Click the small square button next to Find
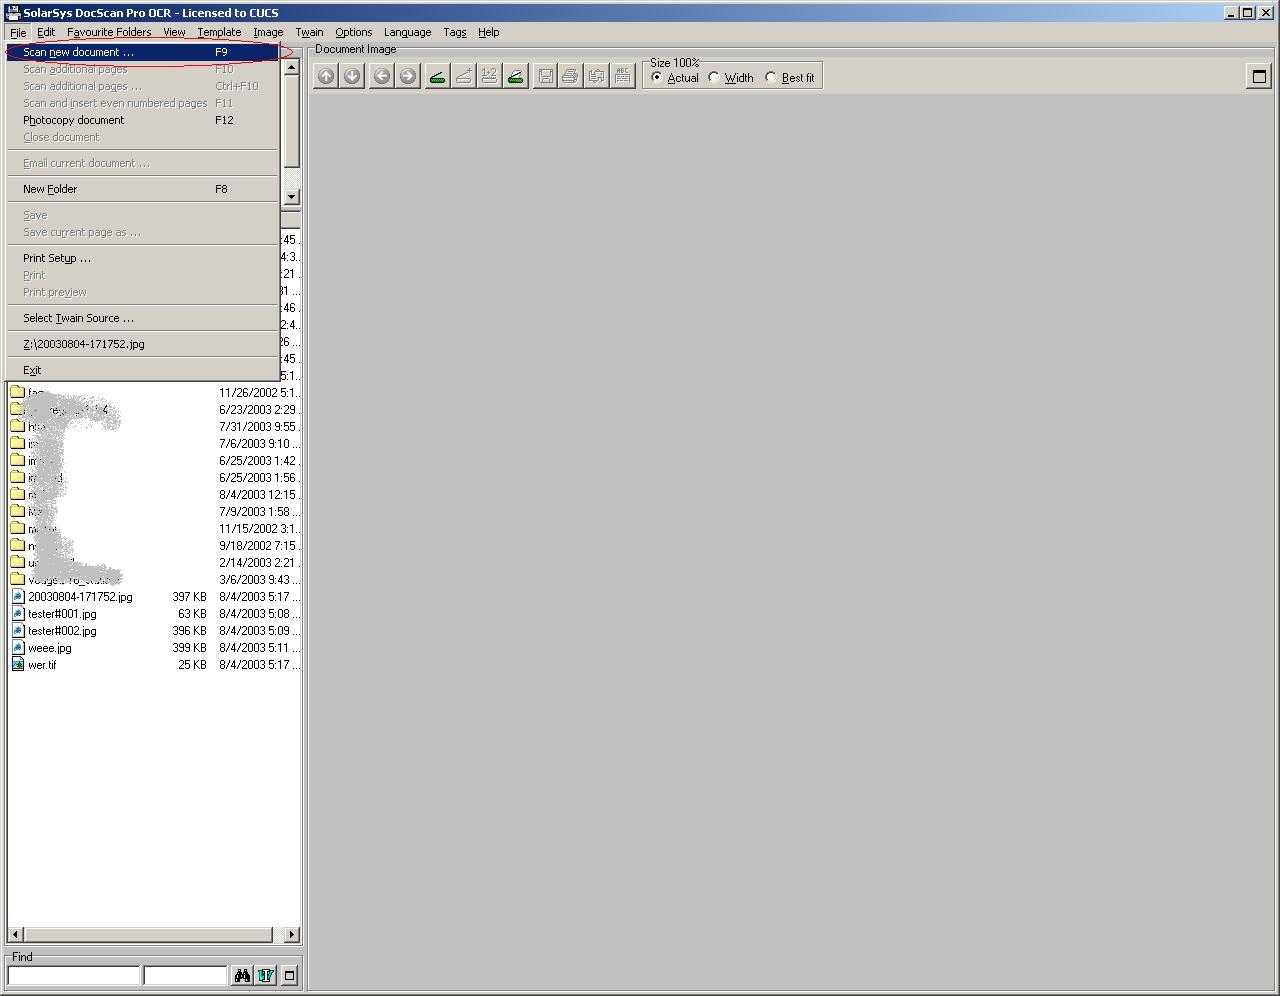Viewport: 1280px width, 996px height. pos(287,975)
